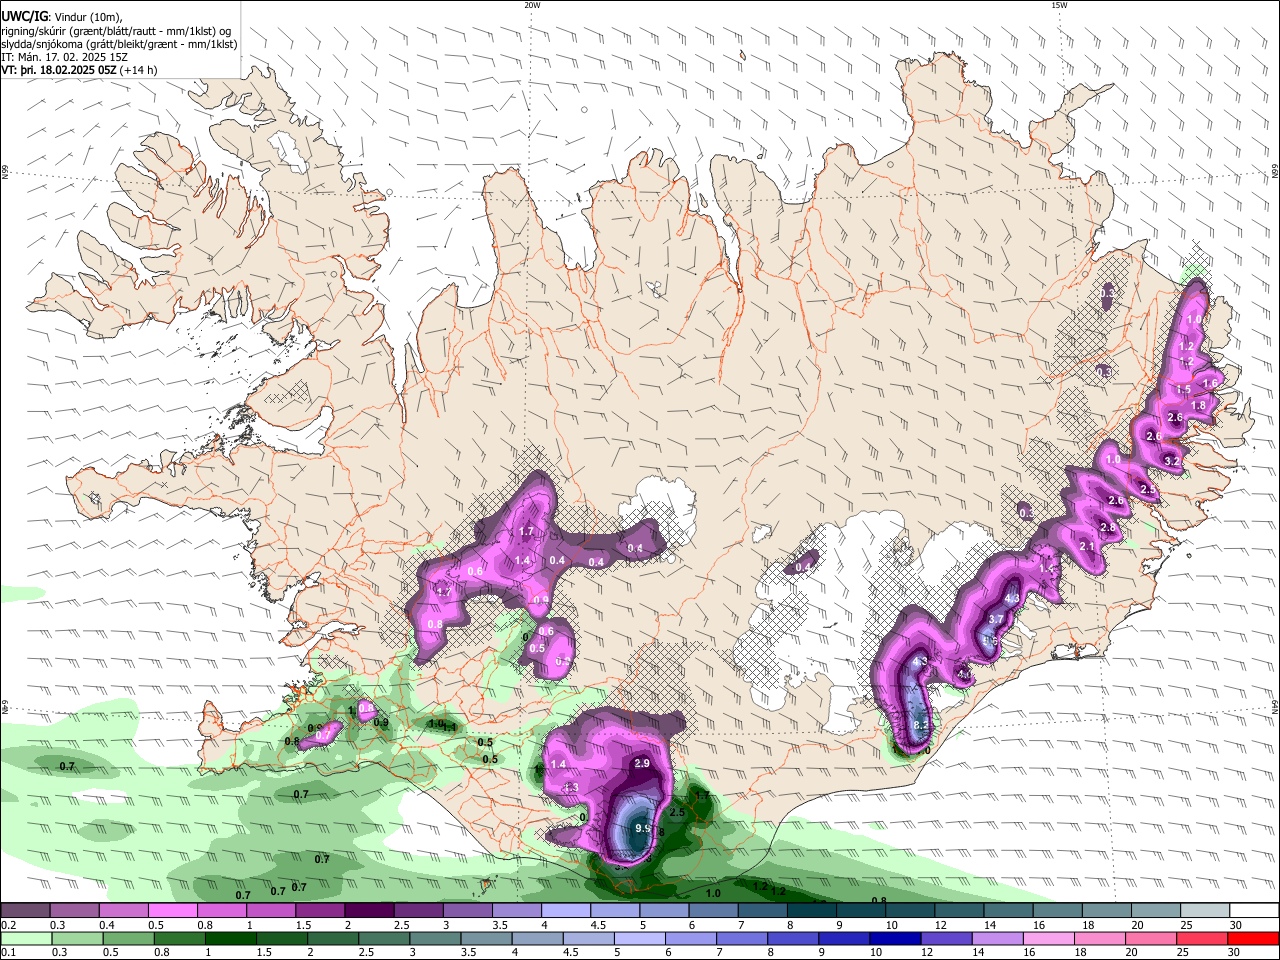Image resolution: width=1280 pixels, height=960 pixels.
Task: Click the 3.7 value on the southeast coast band
Action: click(995, 621)
